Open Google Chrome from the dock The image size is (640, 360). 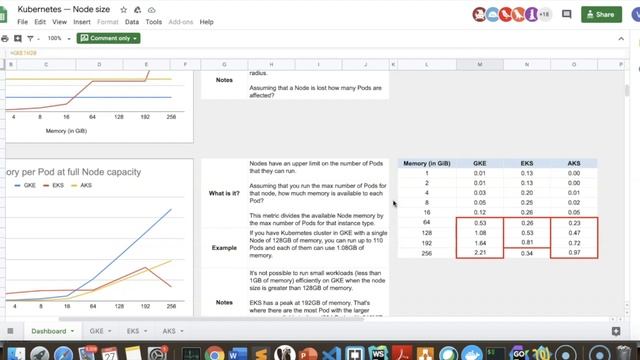215,353
